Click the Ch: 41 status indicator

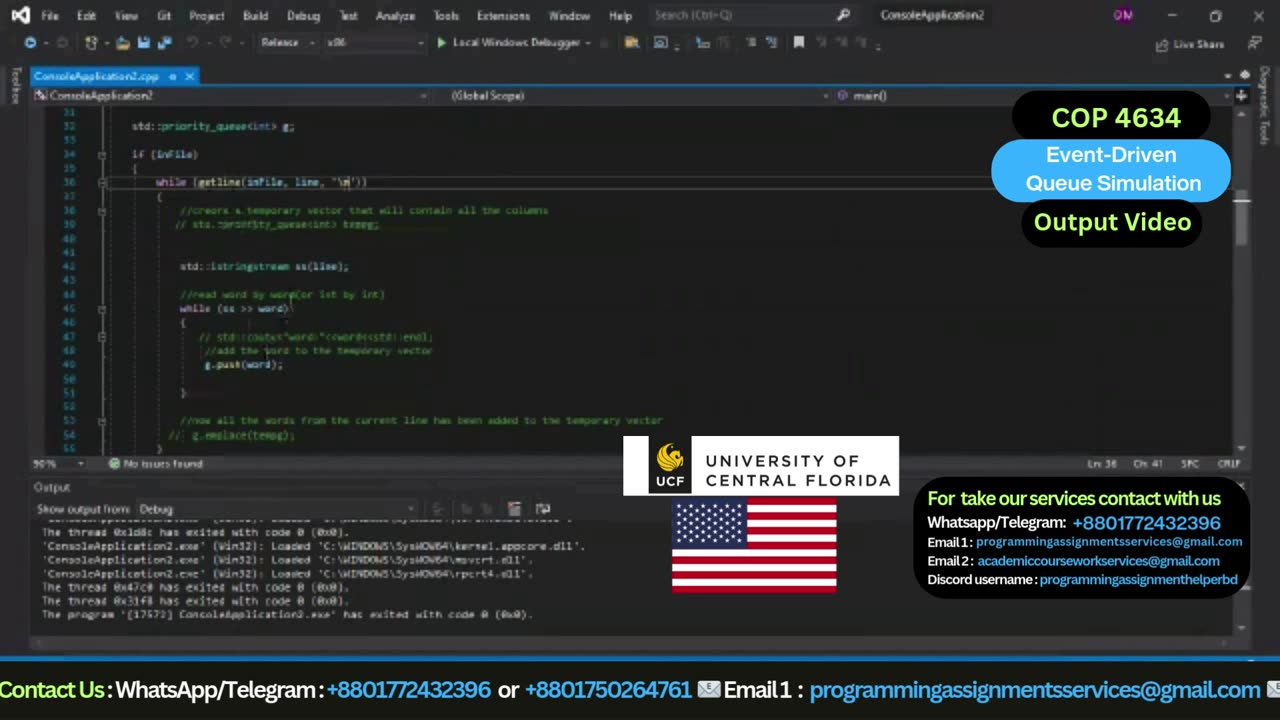pyautogui.click(x=1147, y=464)
